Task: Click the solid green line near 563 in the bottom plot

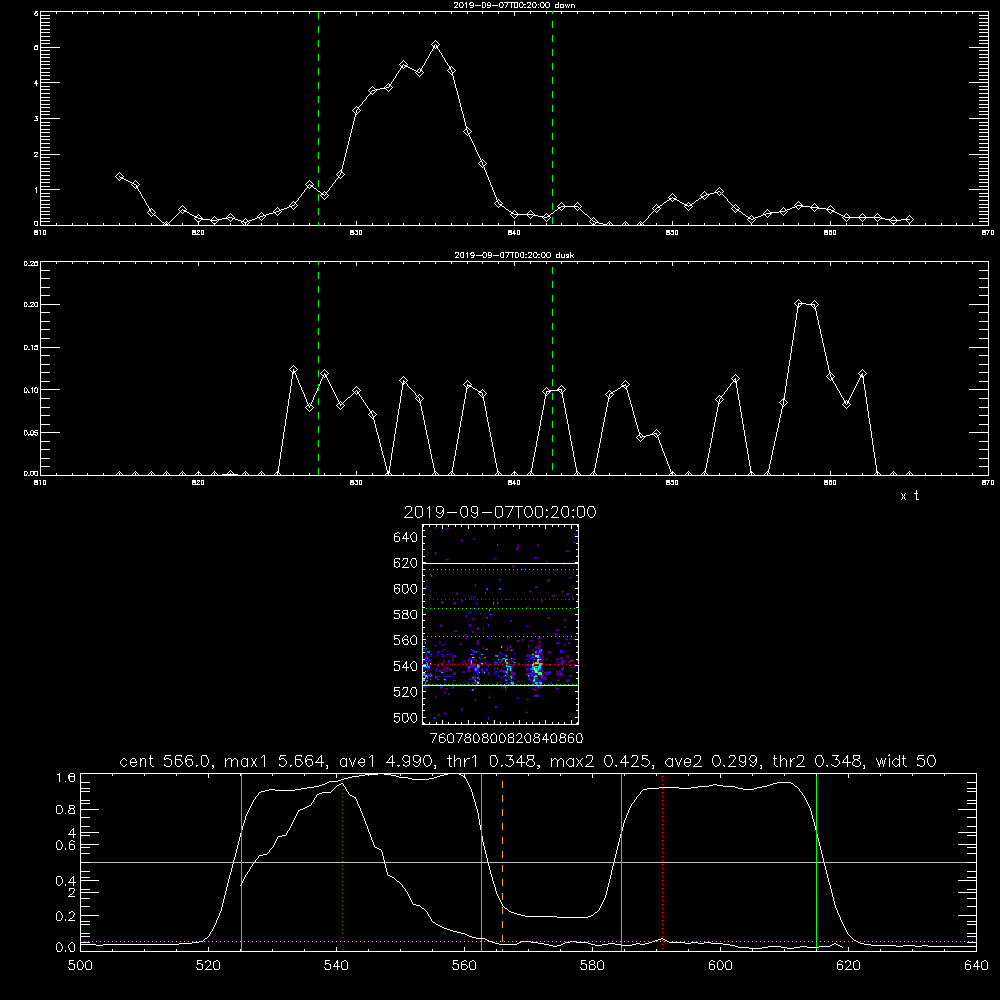Action: click(x=482, y=861)
